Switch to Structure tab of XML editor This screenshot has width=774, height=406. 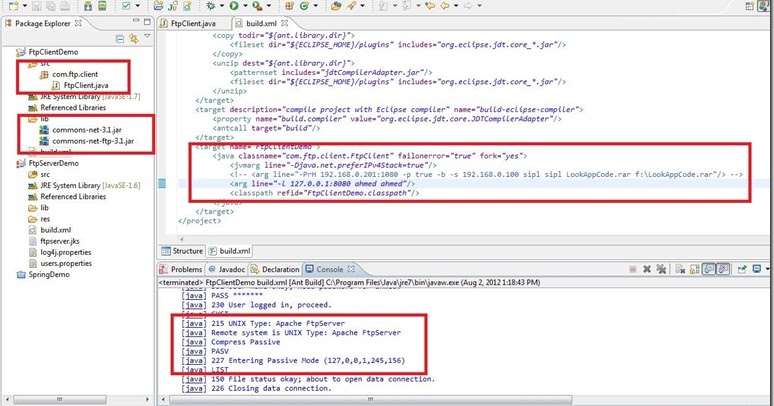(187, 250)
